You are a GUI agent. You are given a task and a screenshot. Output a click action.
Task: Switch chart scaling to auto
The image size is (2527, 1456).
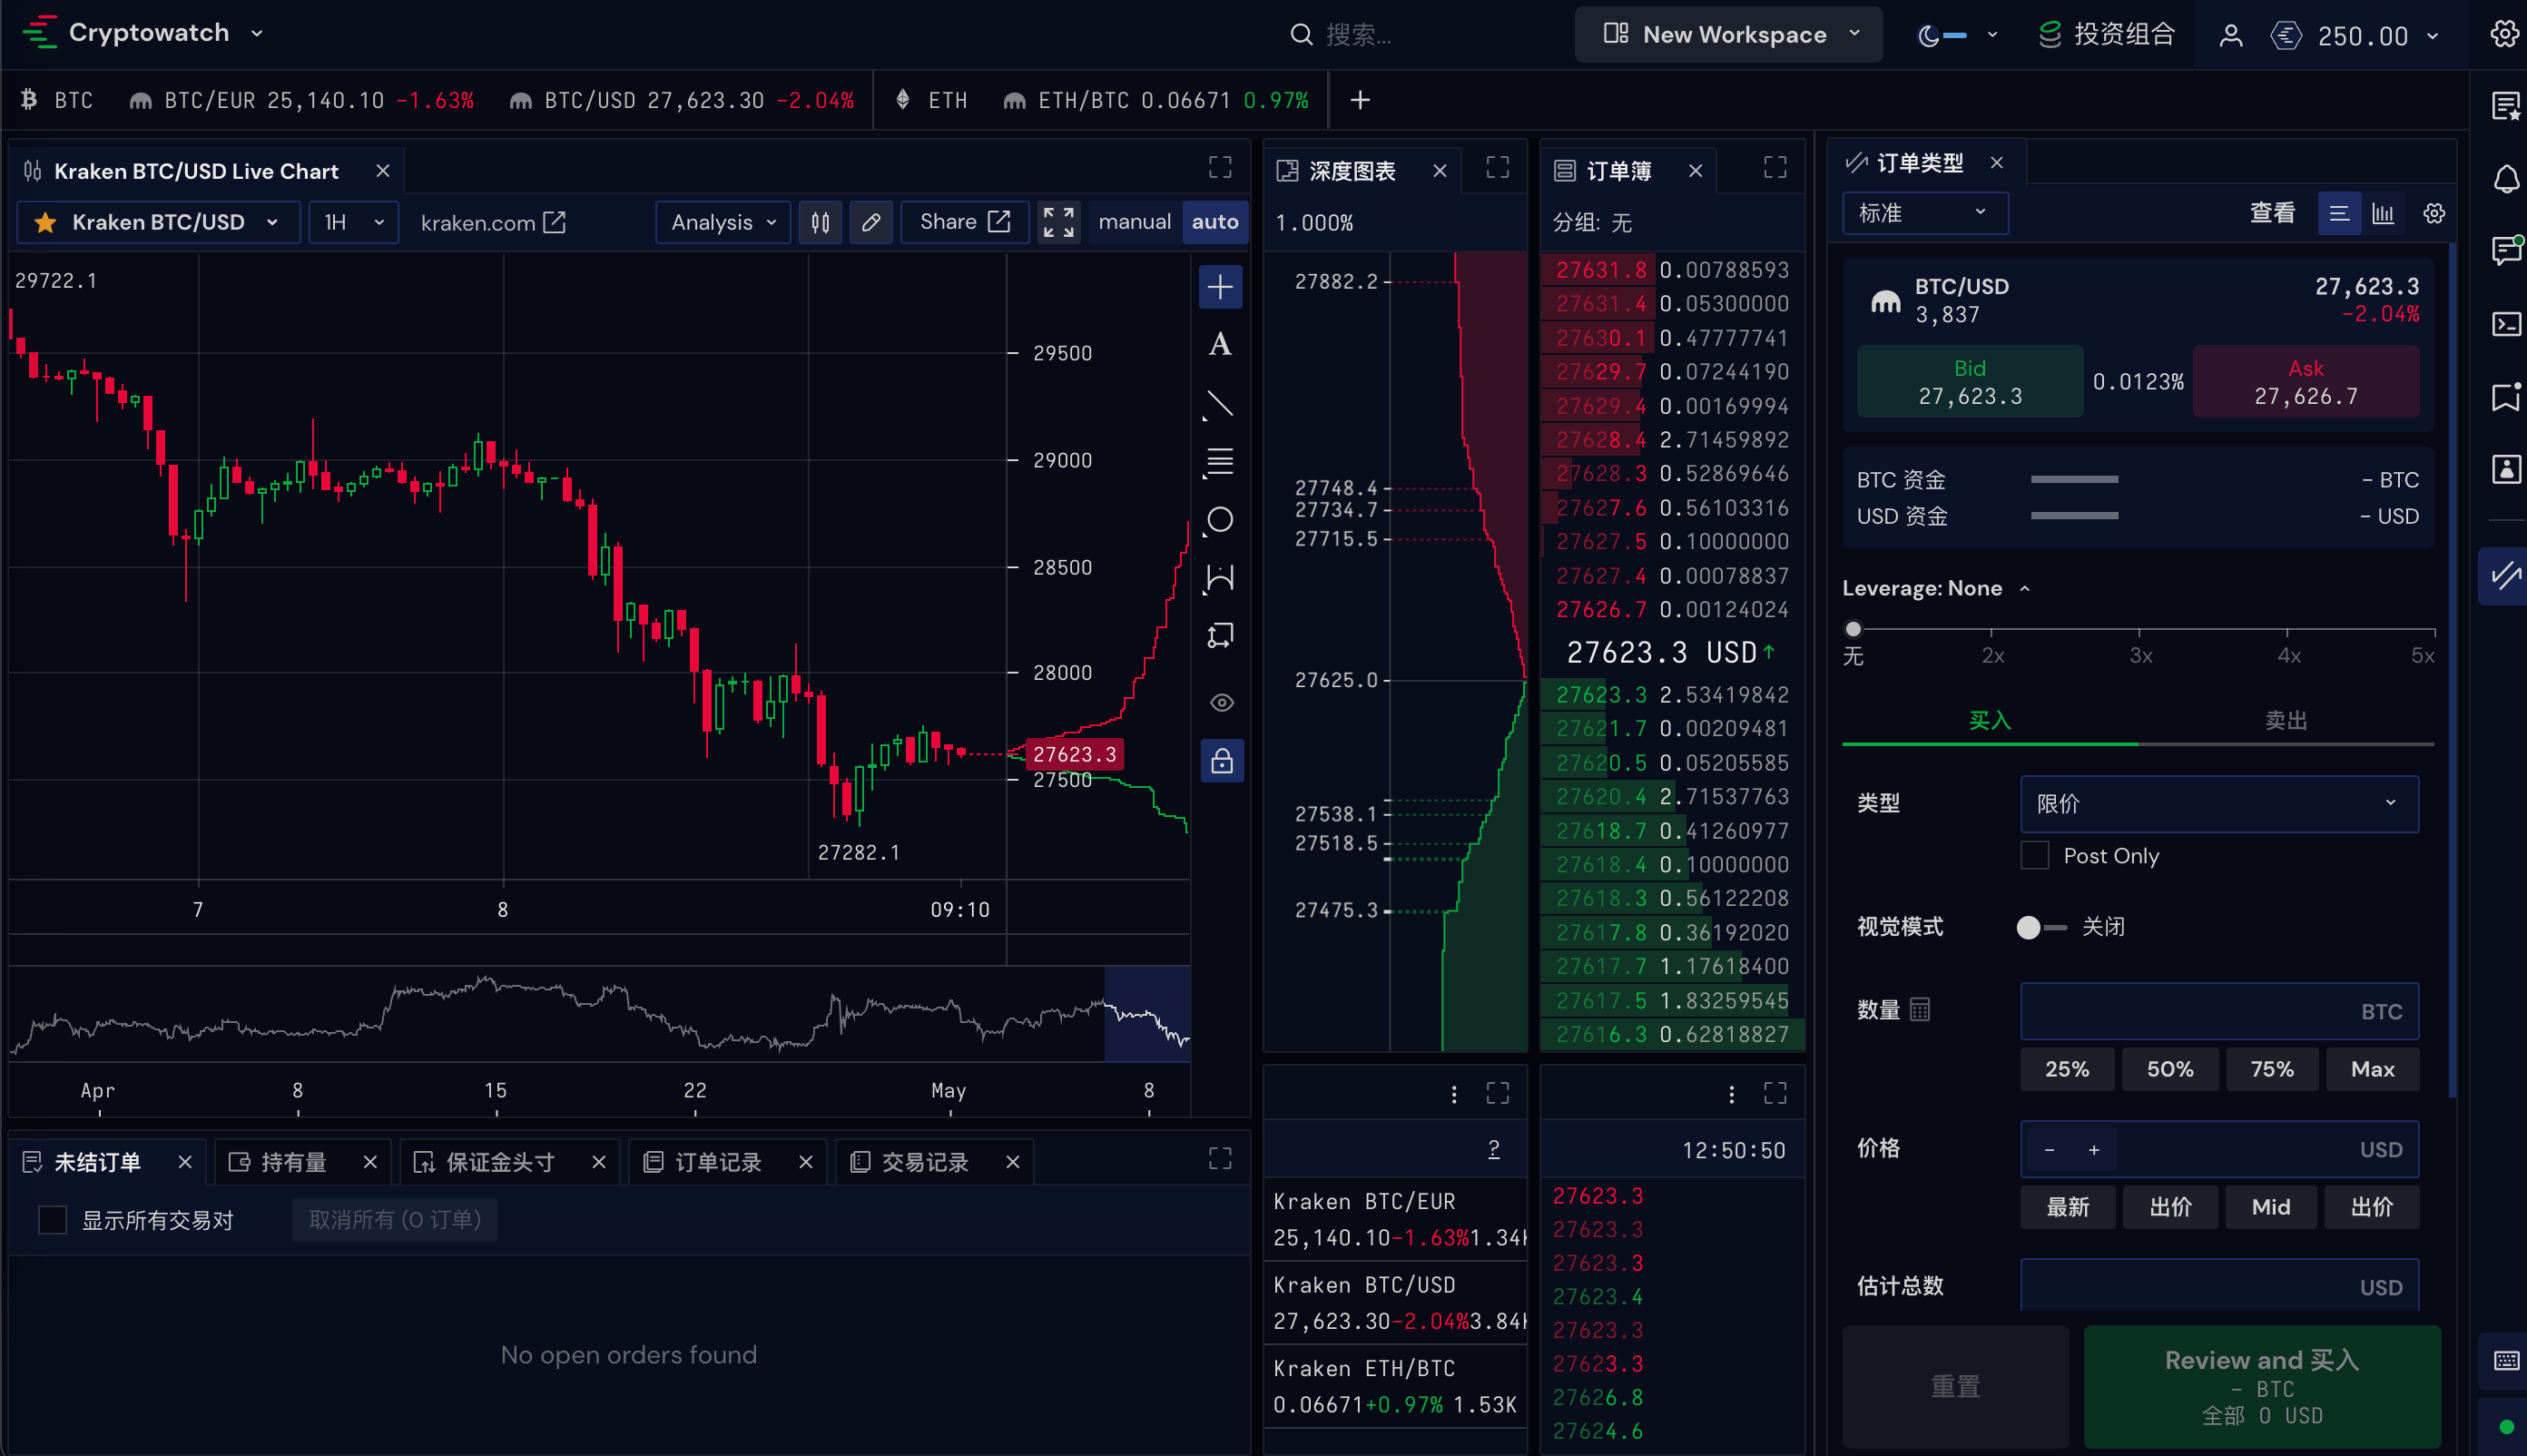tap(1215, 222)
